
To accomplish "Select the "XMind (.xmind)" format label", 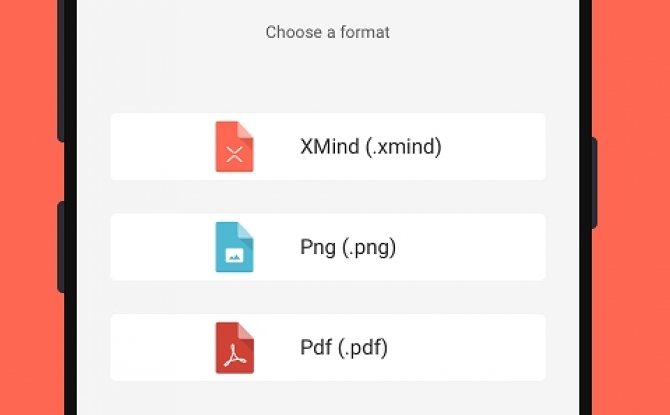I will click(x=370, y=147).
